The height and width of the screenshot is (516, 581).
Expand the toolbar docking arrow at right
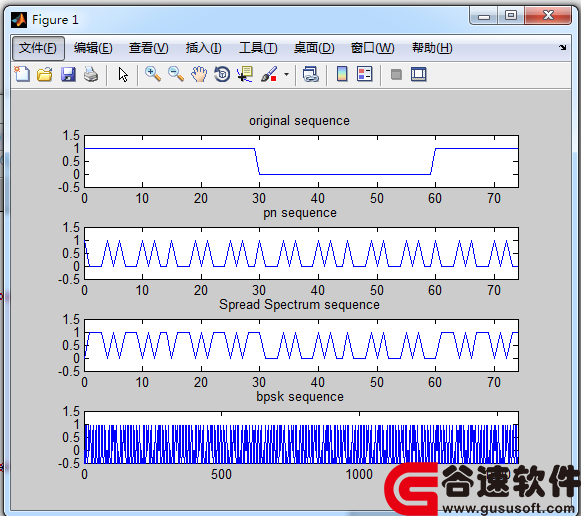pos(563,47)
